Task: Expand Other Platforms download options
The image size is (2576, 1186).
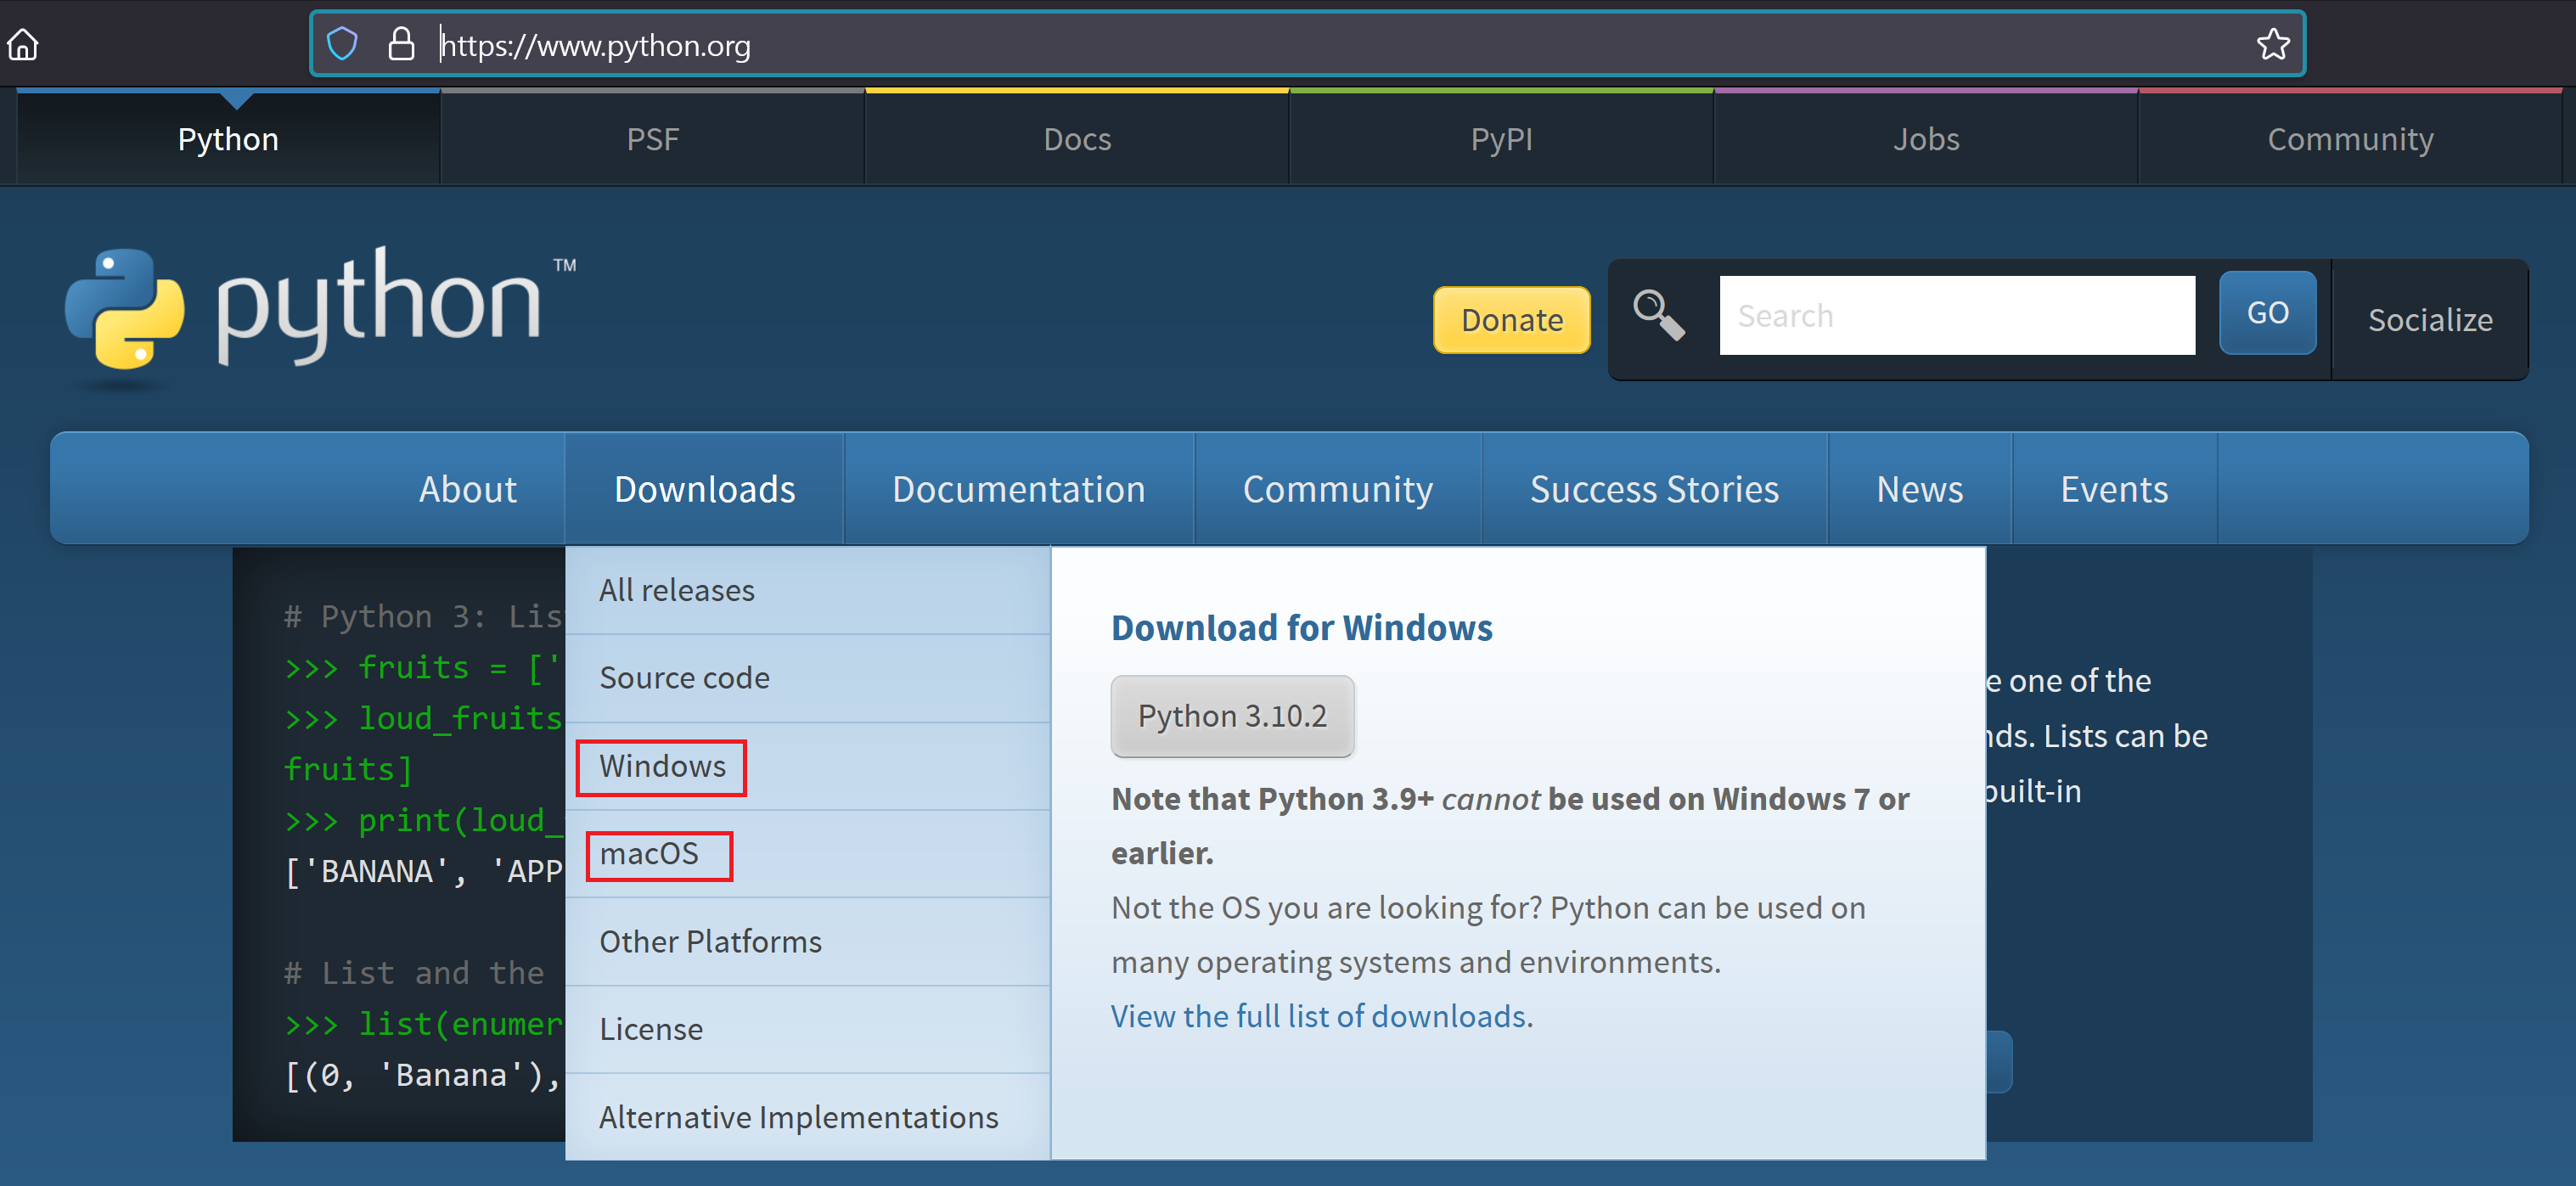Action: pyautogui.click(x=710, y=940)
